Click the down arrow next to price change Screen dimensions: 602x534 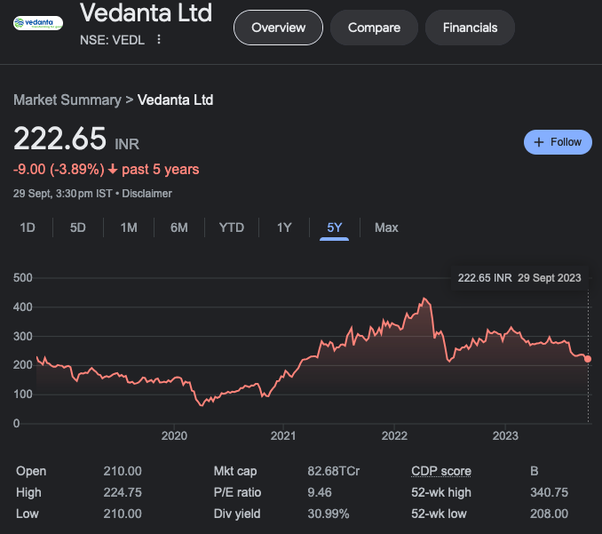(113, 169)
